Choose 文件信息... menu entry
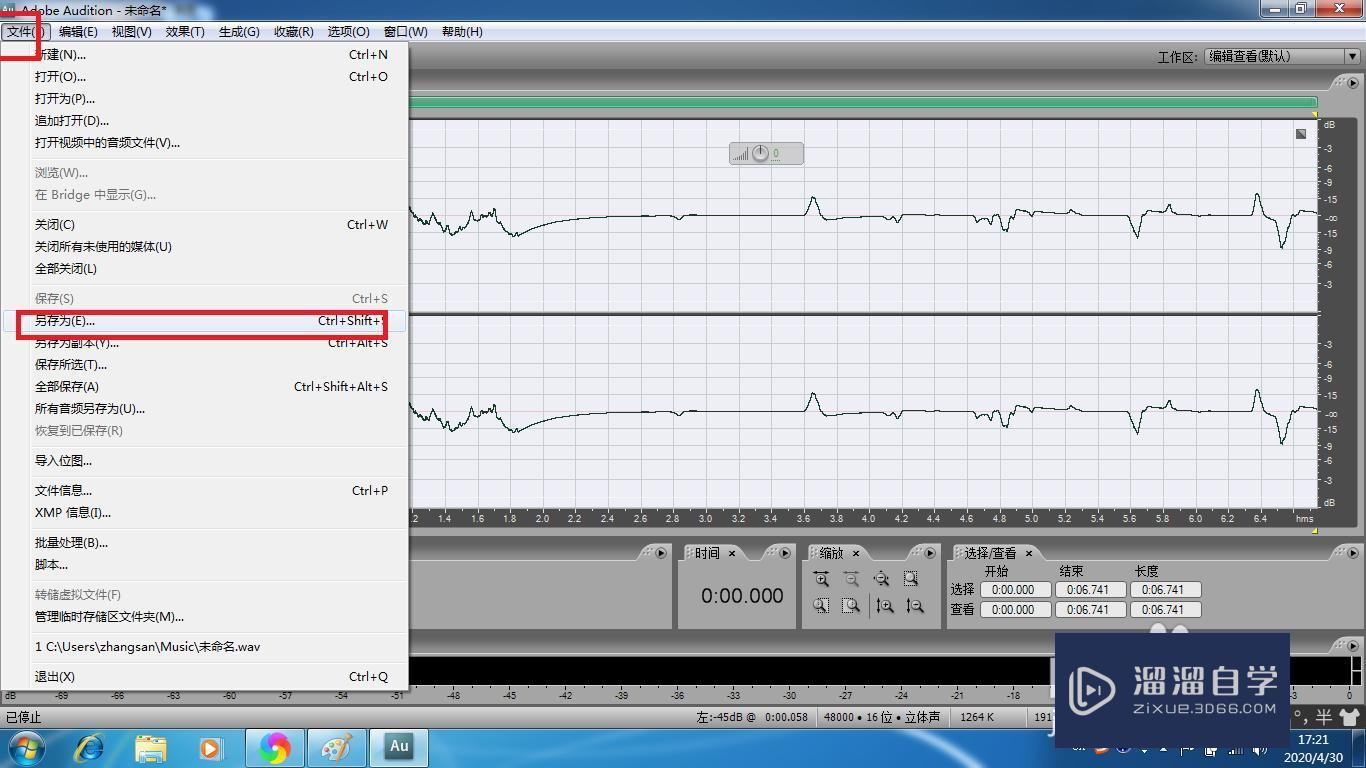 point(204,491)
